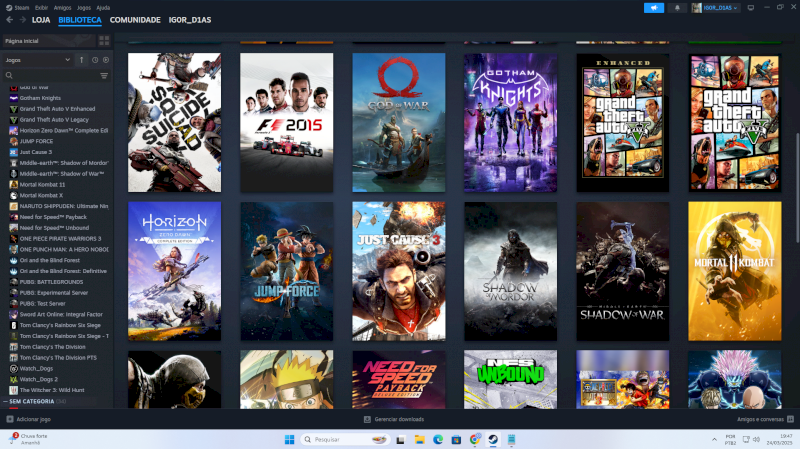Select the BIBLIOTECA tab
This screenshot has width=800, height=449.
pyautogui.click(x=80, y=20)
